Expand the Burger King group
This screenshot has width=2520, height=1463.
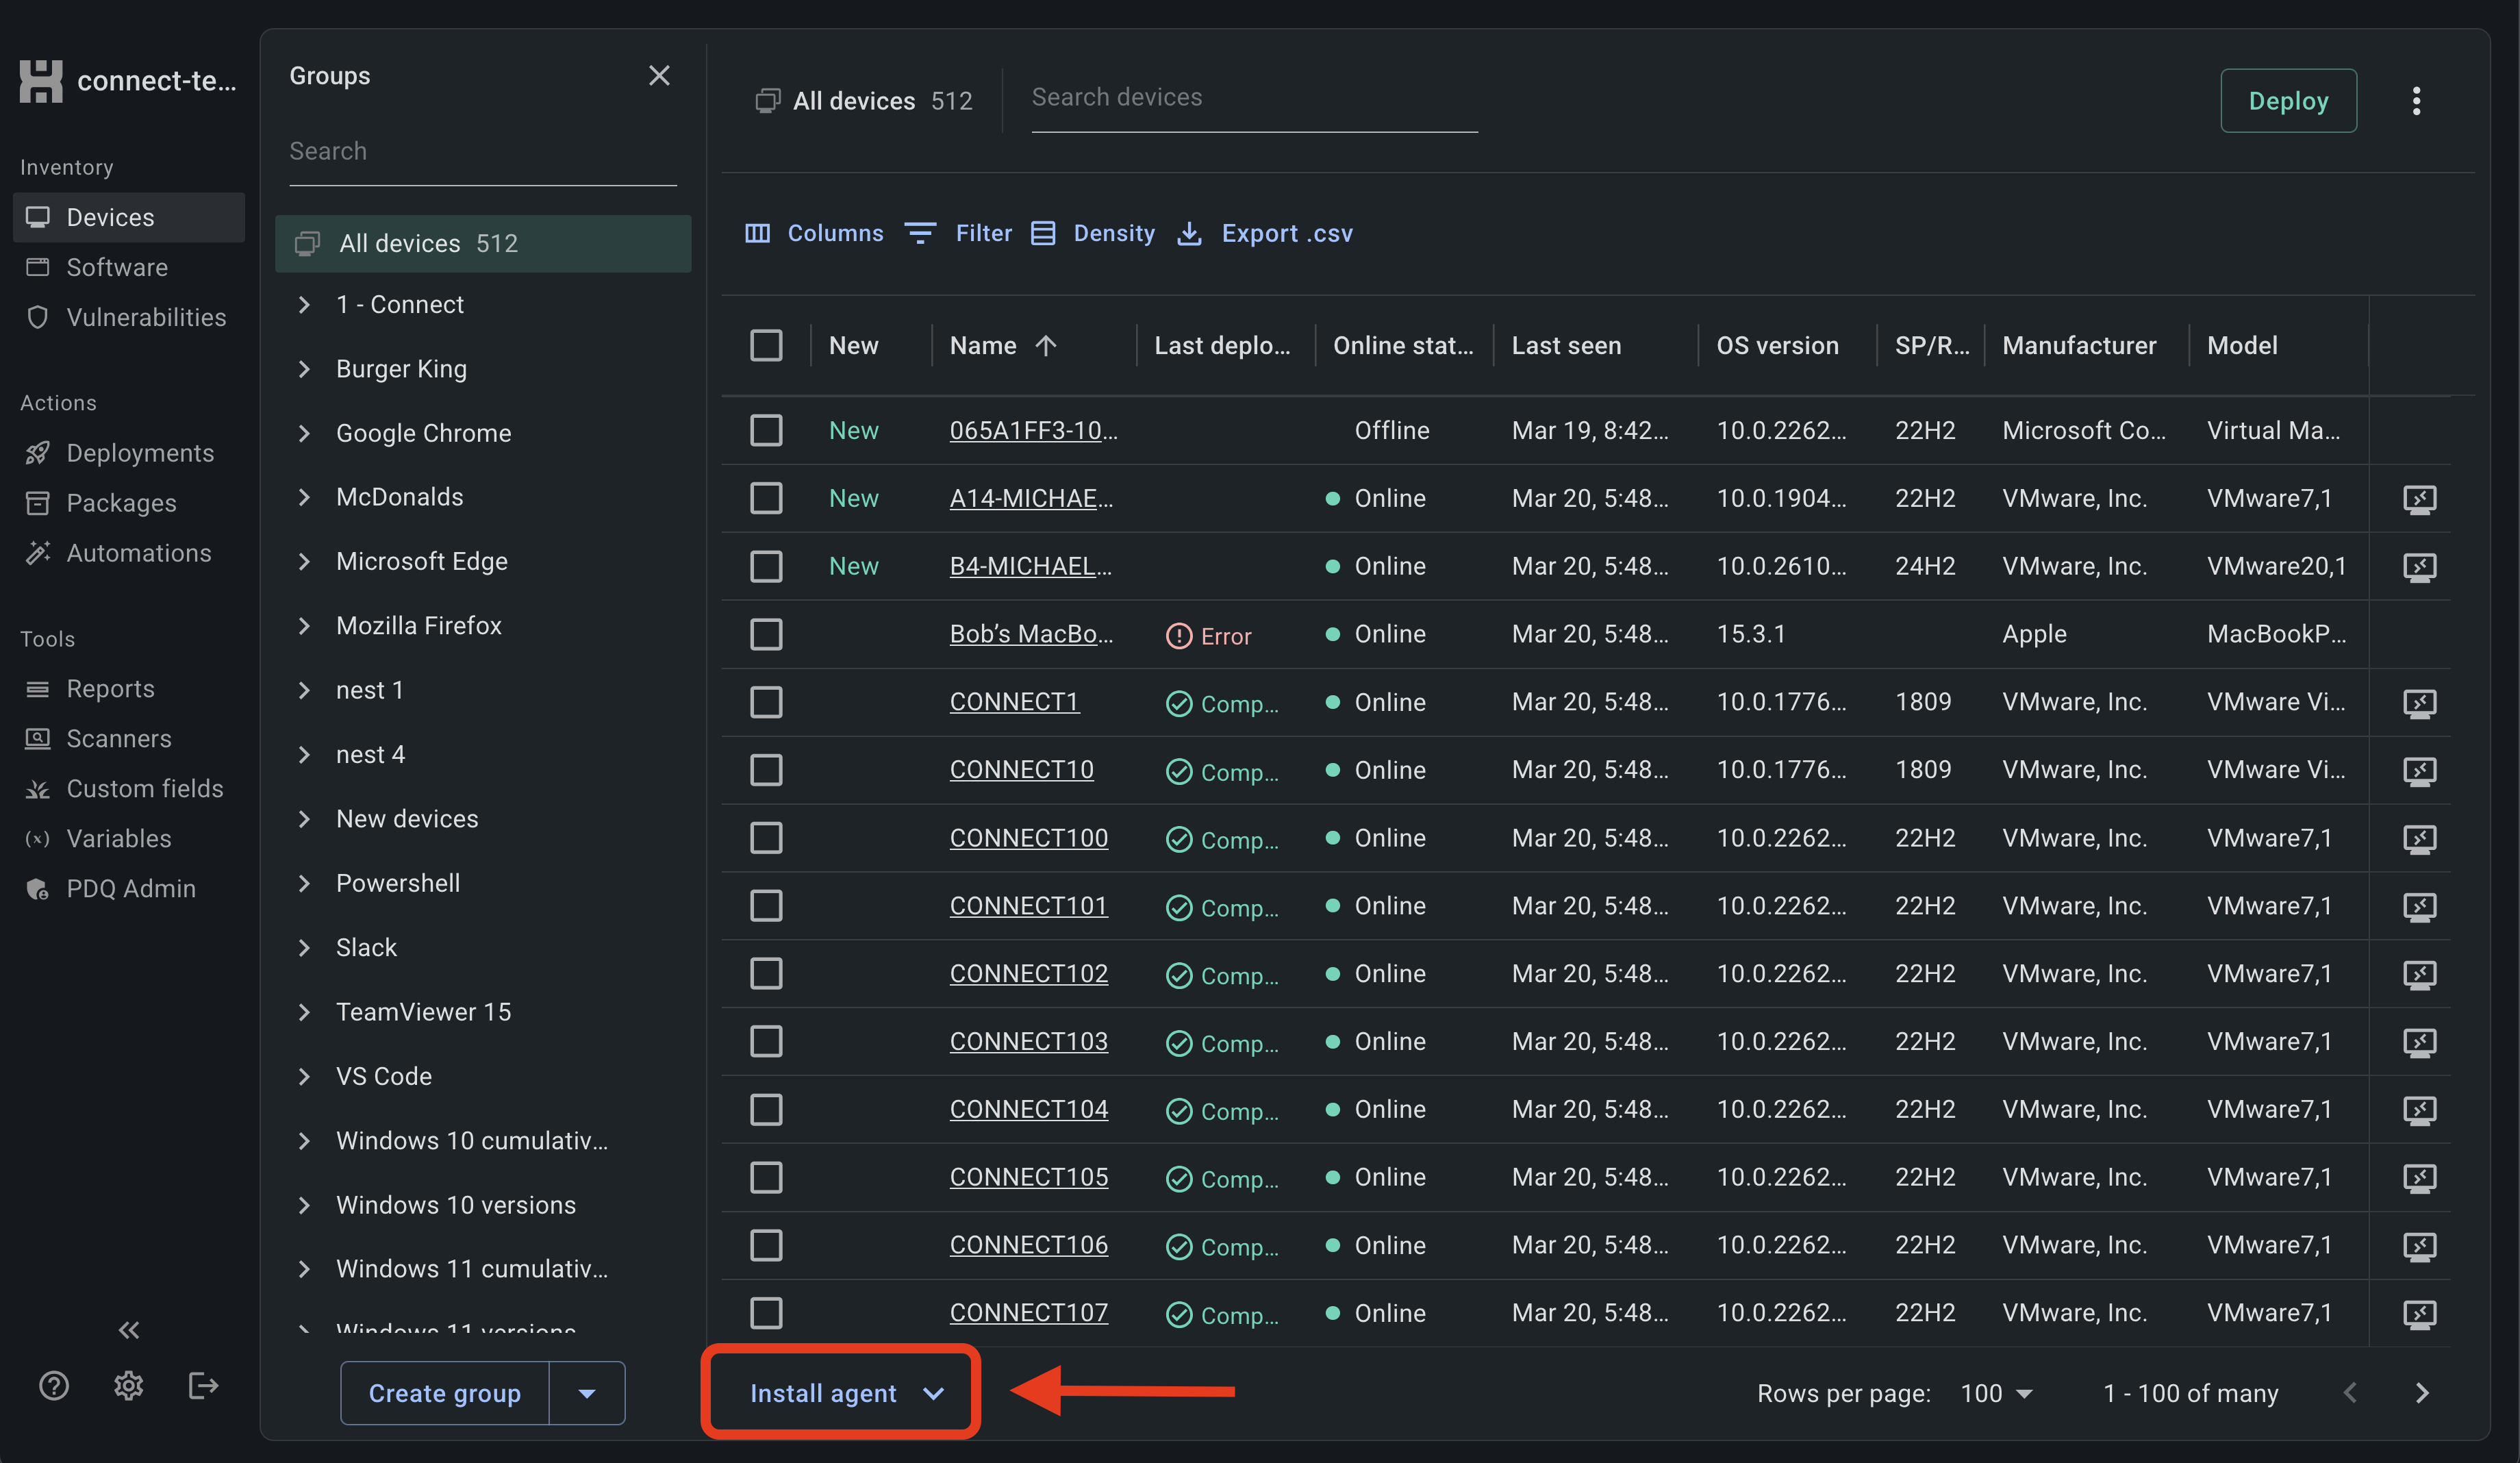[x=304, y=369]
